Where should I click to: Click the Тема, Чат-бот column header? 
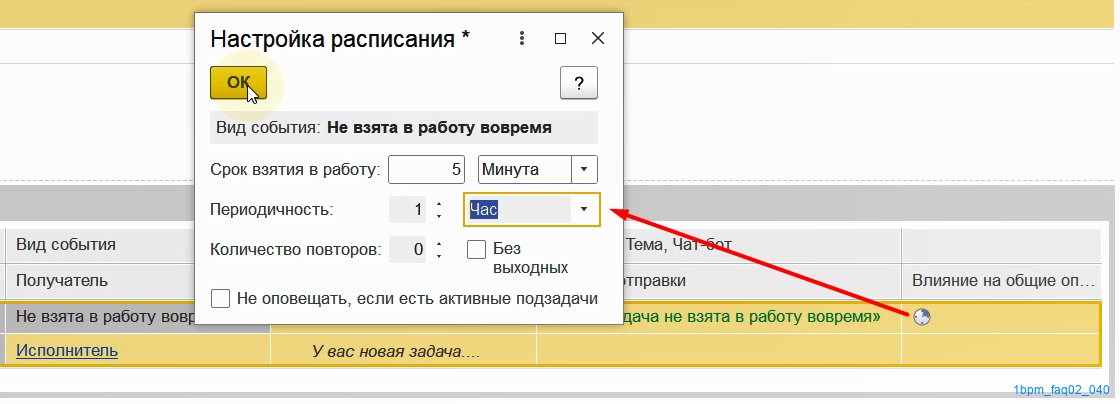[761, 244]
